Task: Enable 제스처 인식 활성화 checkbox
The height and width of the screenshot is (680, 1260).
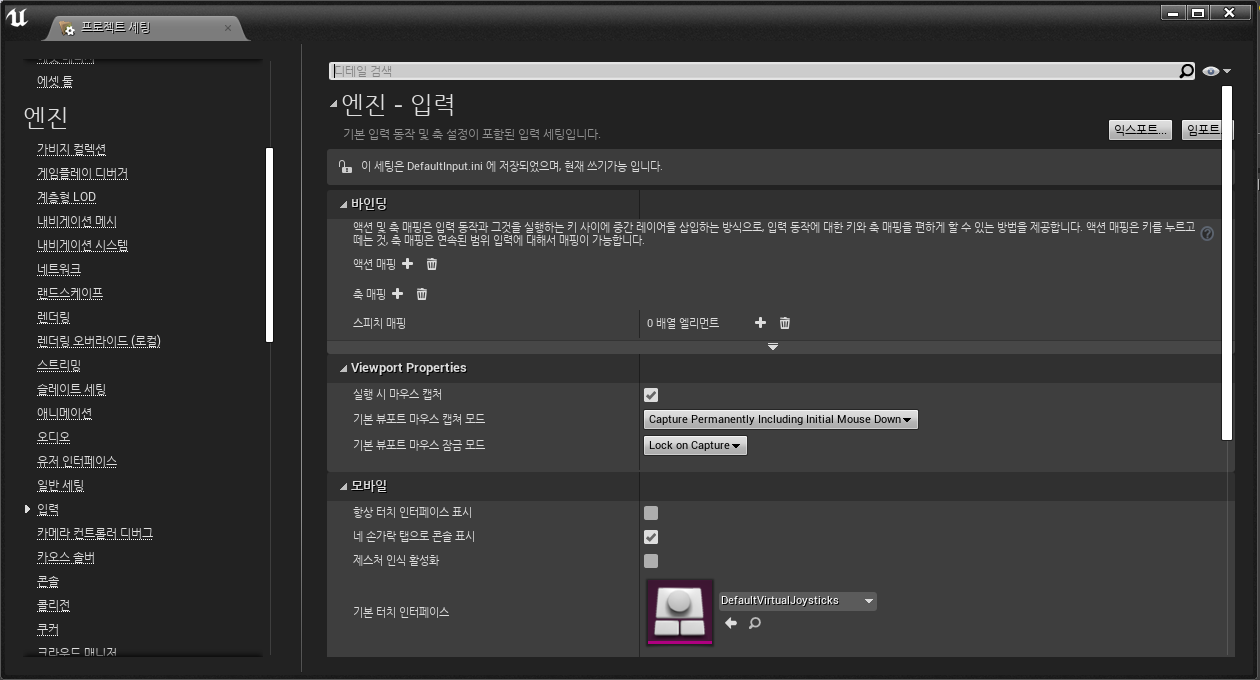Action: 651,561
